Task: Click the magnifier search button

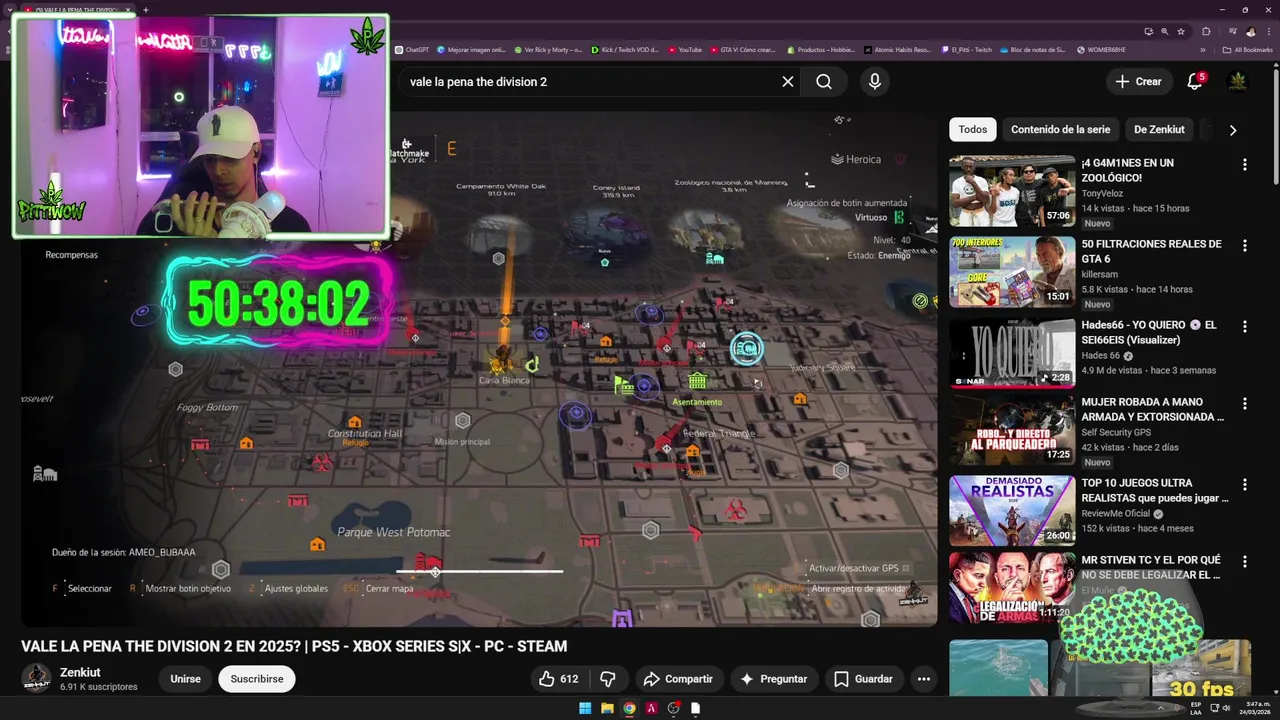Action: (x=824, y=82)
